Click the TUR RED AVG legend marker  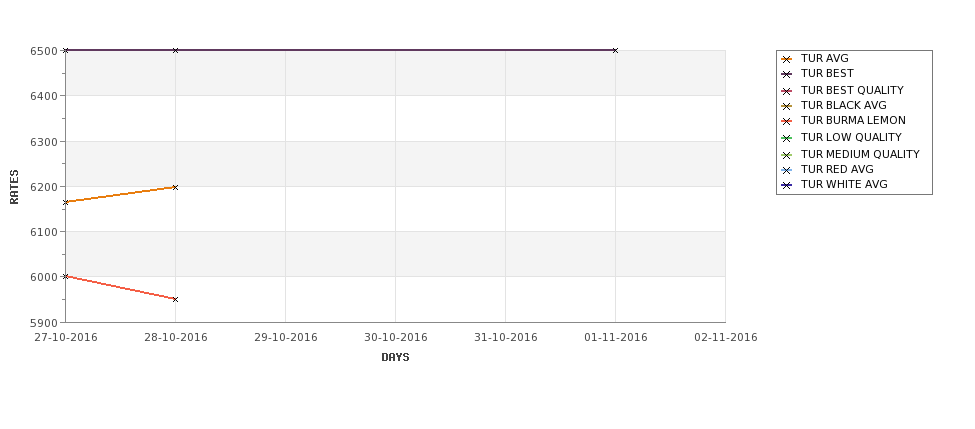tap(787, 170)
